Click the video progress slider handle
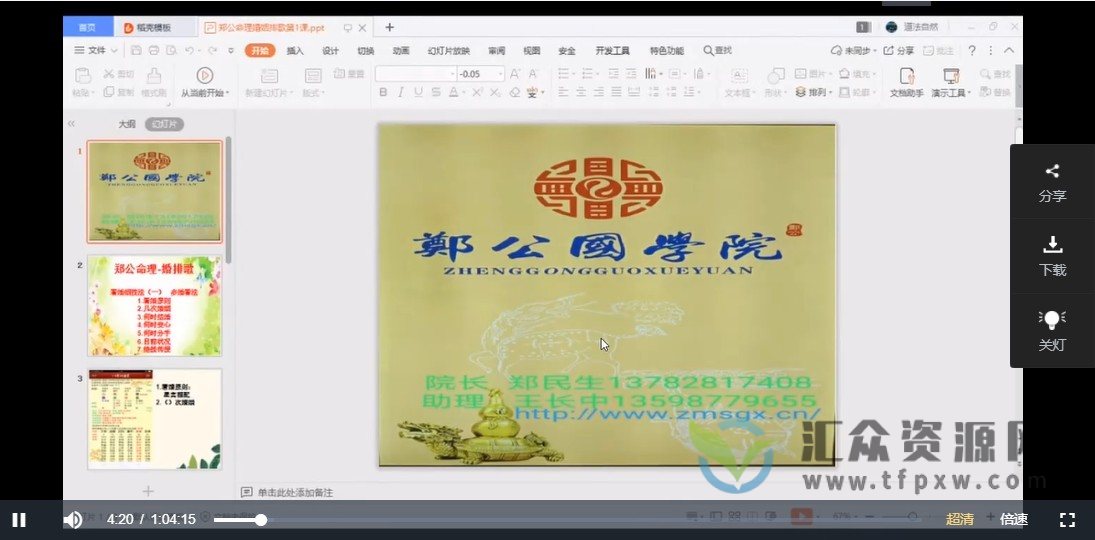Screen dimensions: 1095x540 [260, 520]
